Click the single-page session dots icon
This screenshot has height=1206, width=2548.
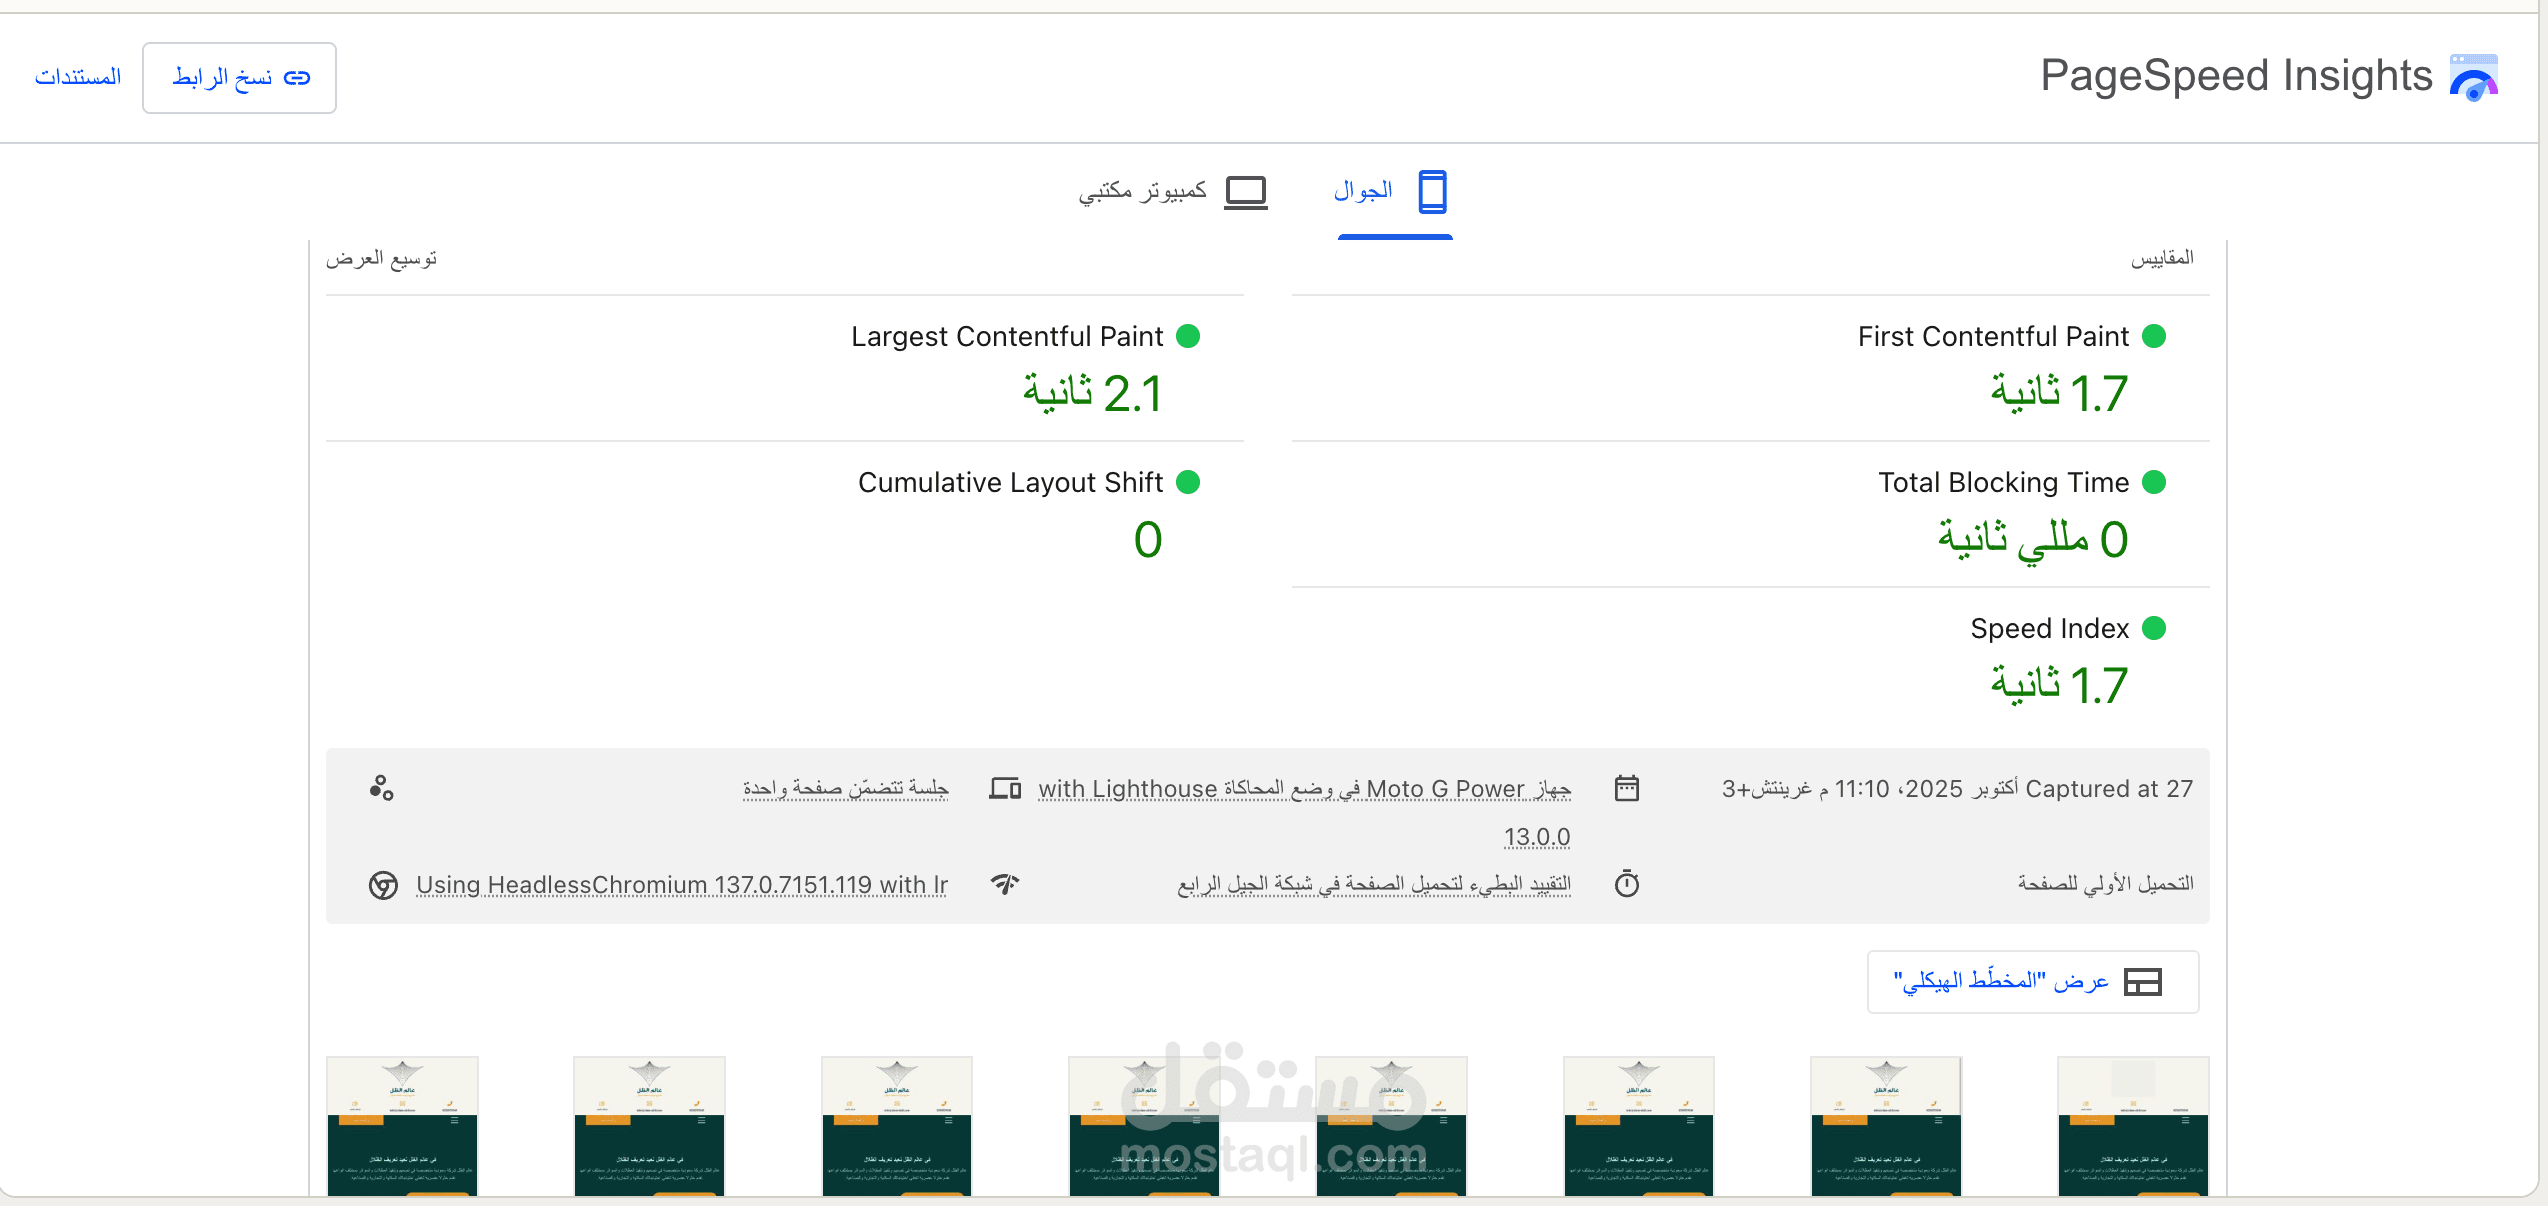tap(381, 788)
